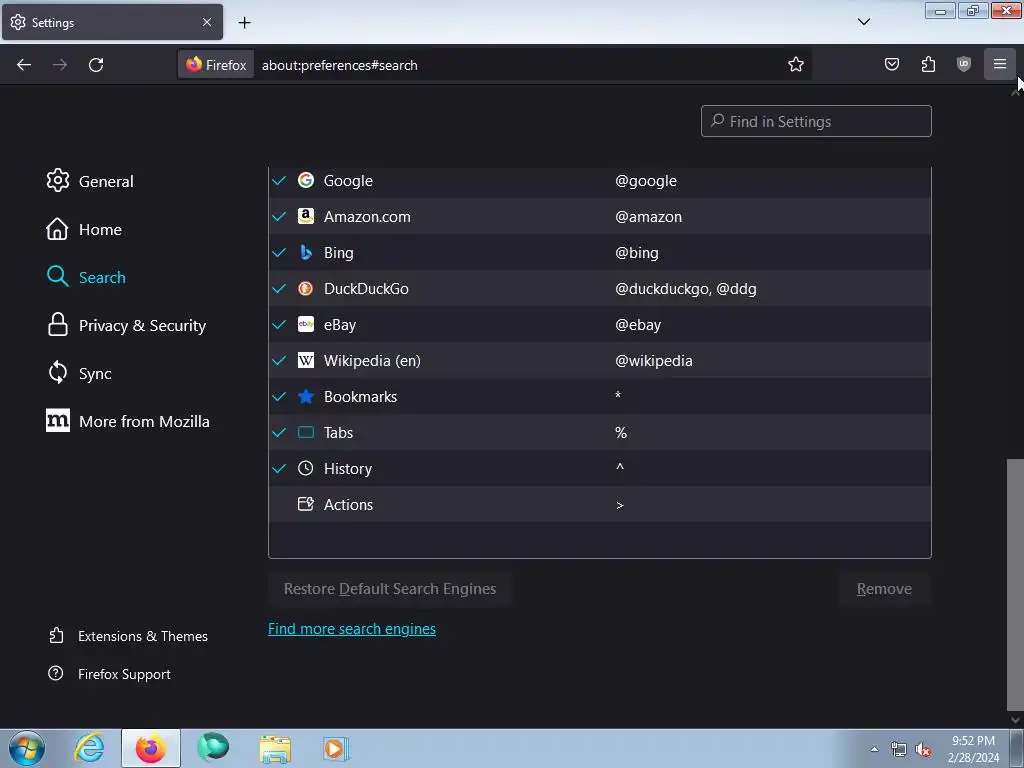Viewport: 1024px width, 768px height.
Task: Click the settings page vertical scrollbar thumb
Action: coord(1015,584)
